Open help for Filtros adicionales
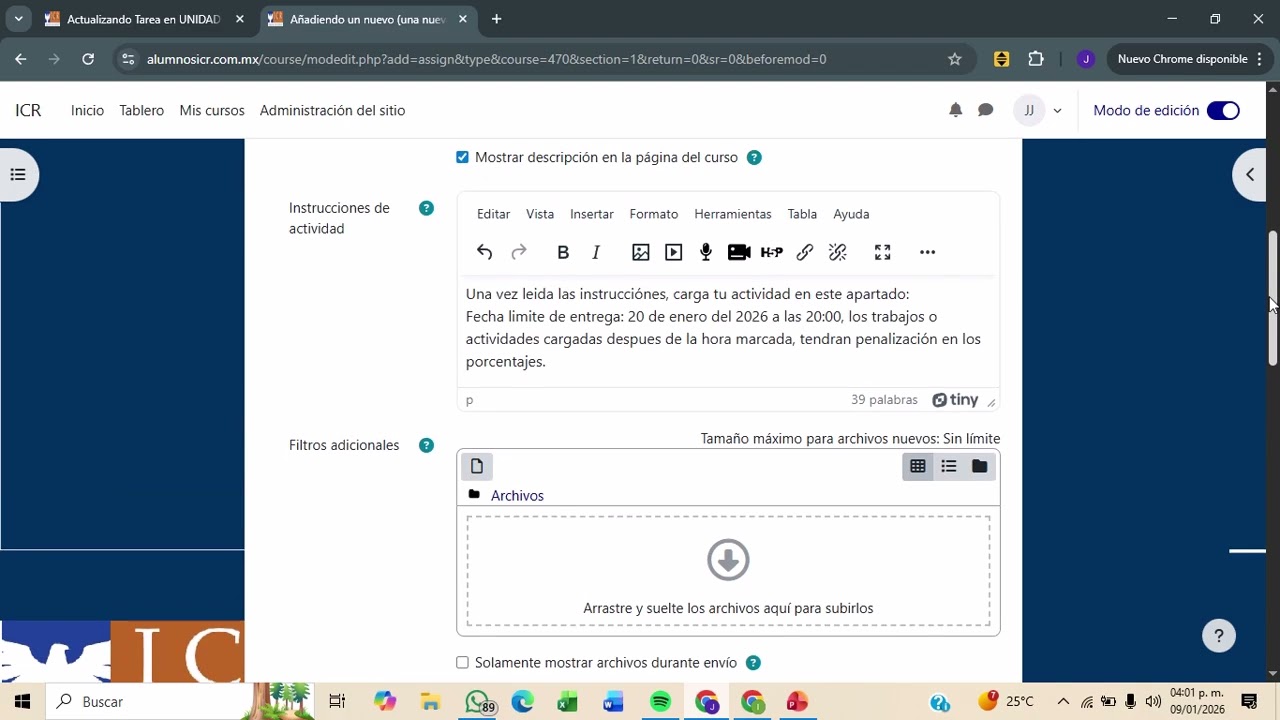Viewport: 1280px width, 720px height. (x=426, y=445)
